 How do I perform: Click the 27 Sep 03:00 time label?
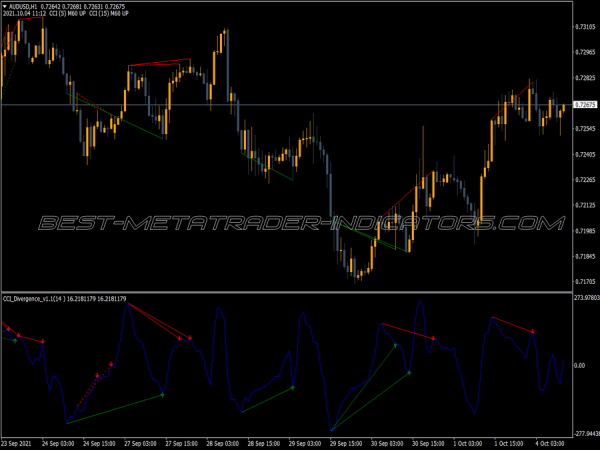tap(140, 443)
